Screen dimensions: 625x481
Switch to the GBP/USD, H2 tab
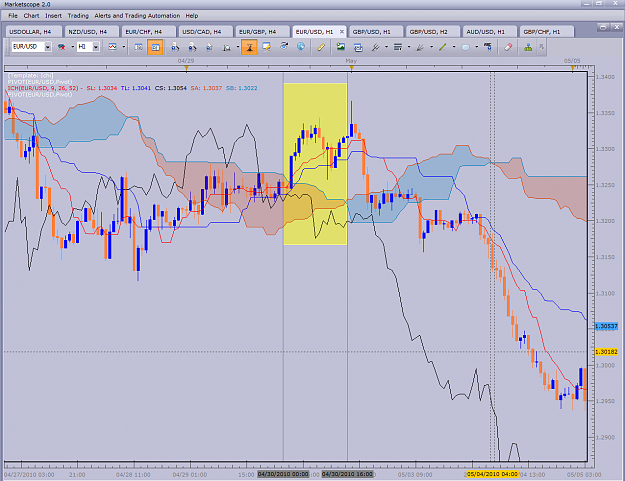click(432, 31)
